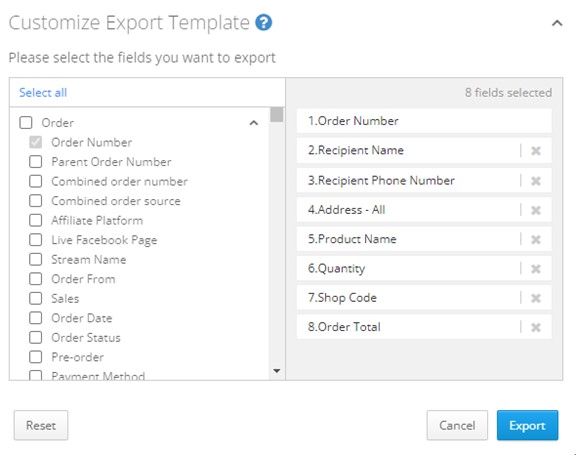Remove Recipient Name field with X icon
This screenshot has width=576, height=455.
click(x=536, y=151)
